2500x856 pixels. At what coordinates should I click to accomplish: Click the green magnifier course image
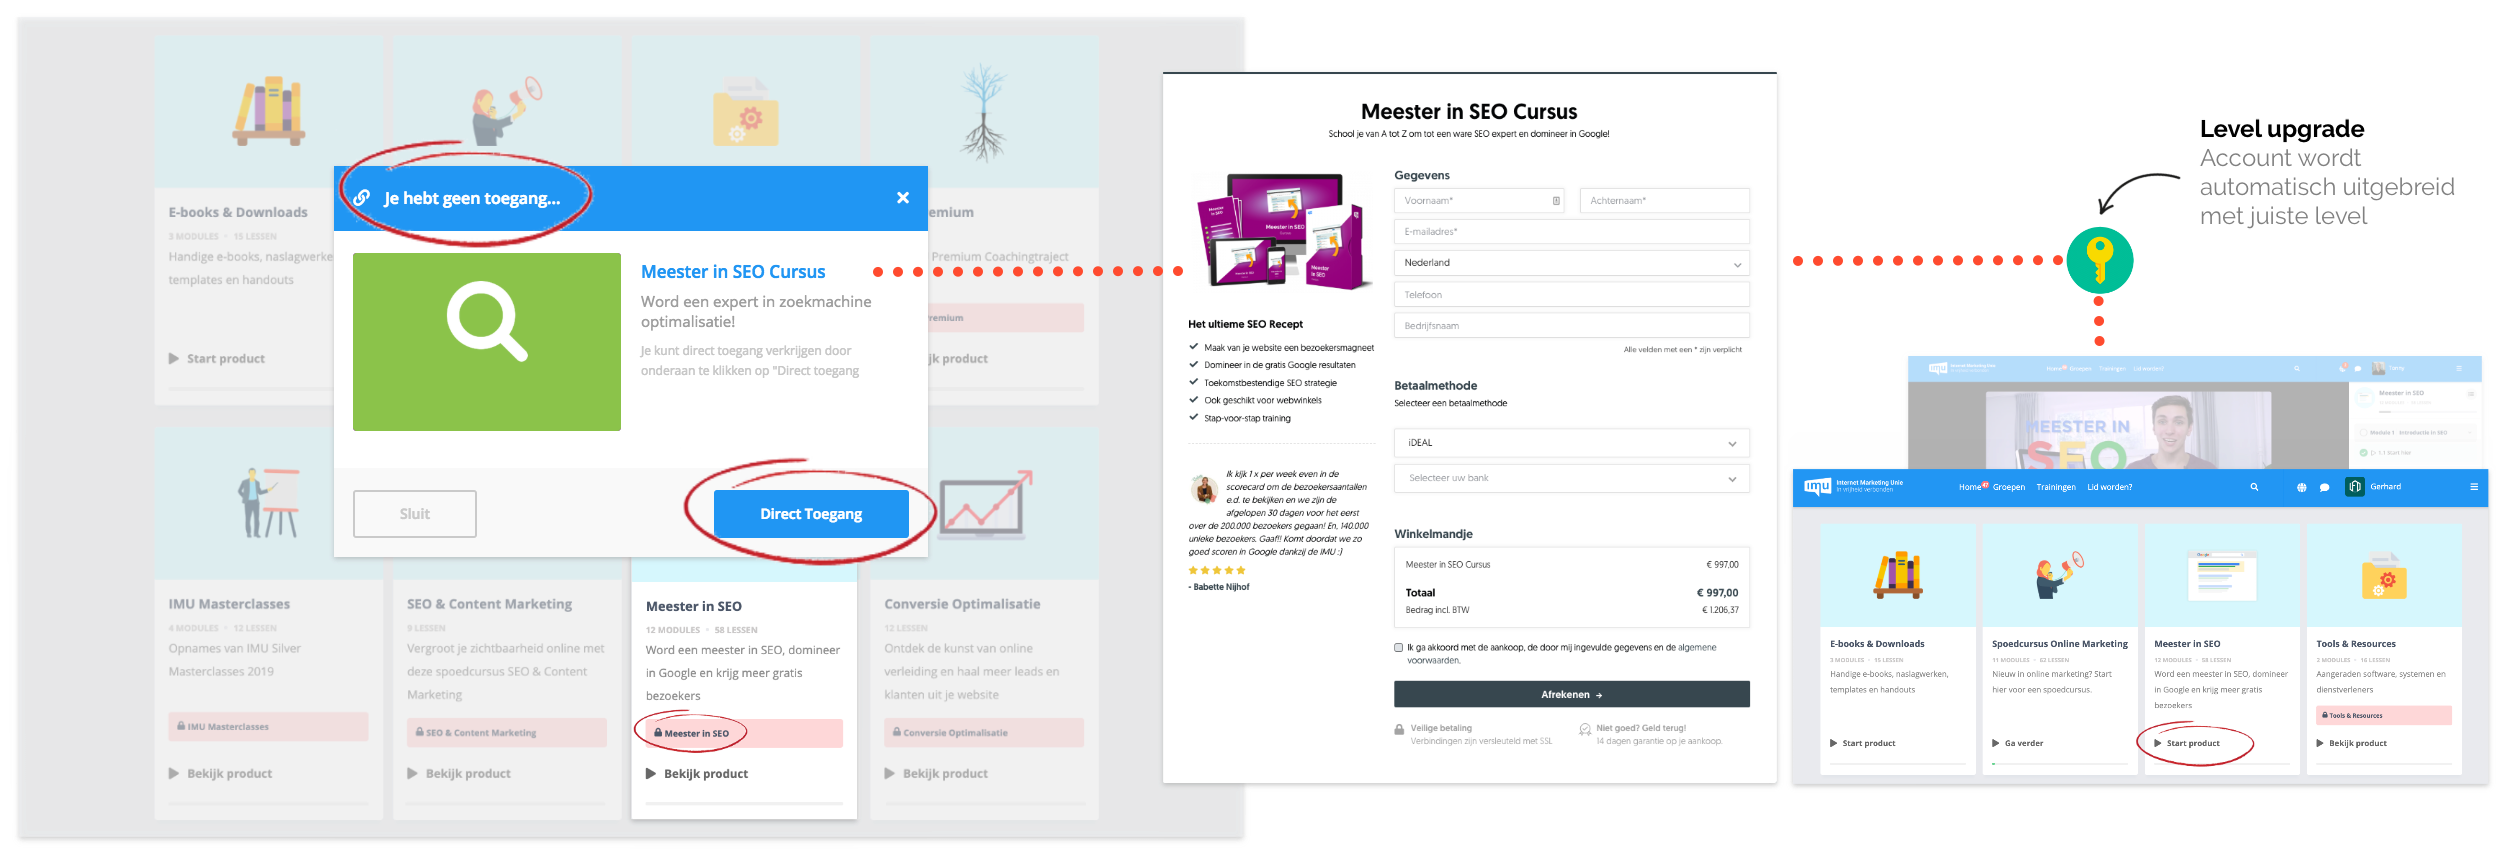point(487,342)
